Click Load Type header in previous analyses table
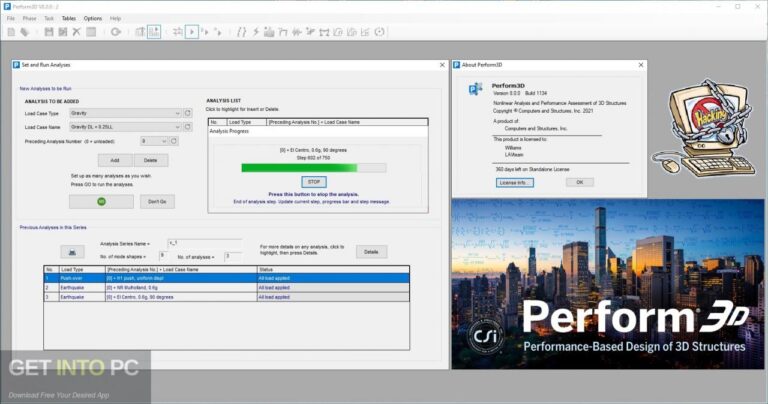 pos(82,269)
